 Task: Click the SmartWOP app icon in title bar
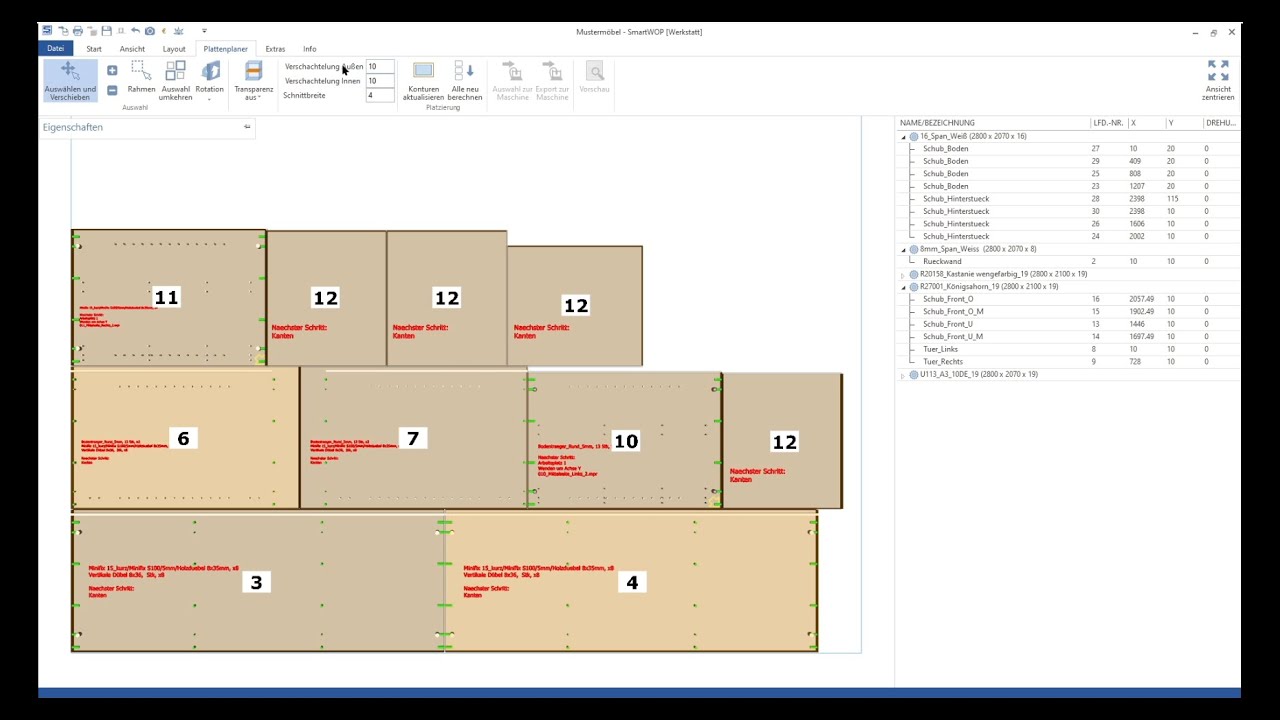pos(47,32)
